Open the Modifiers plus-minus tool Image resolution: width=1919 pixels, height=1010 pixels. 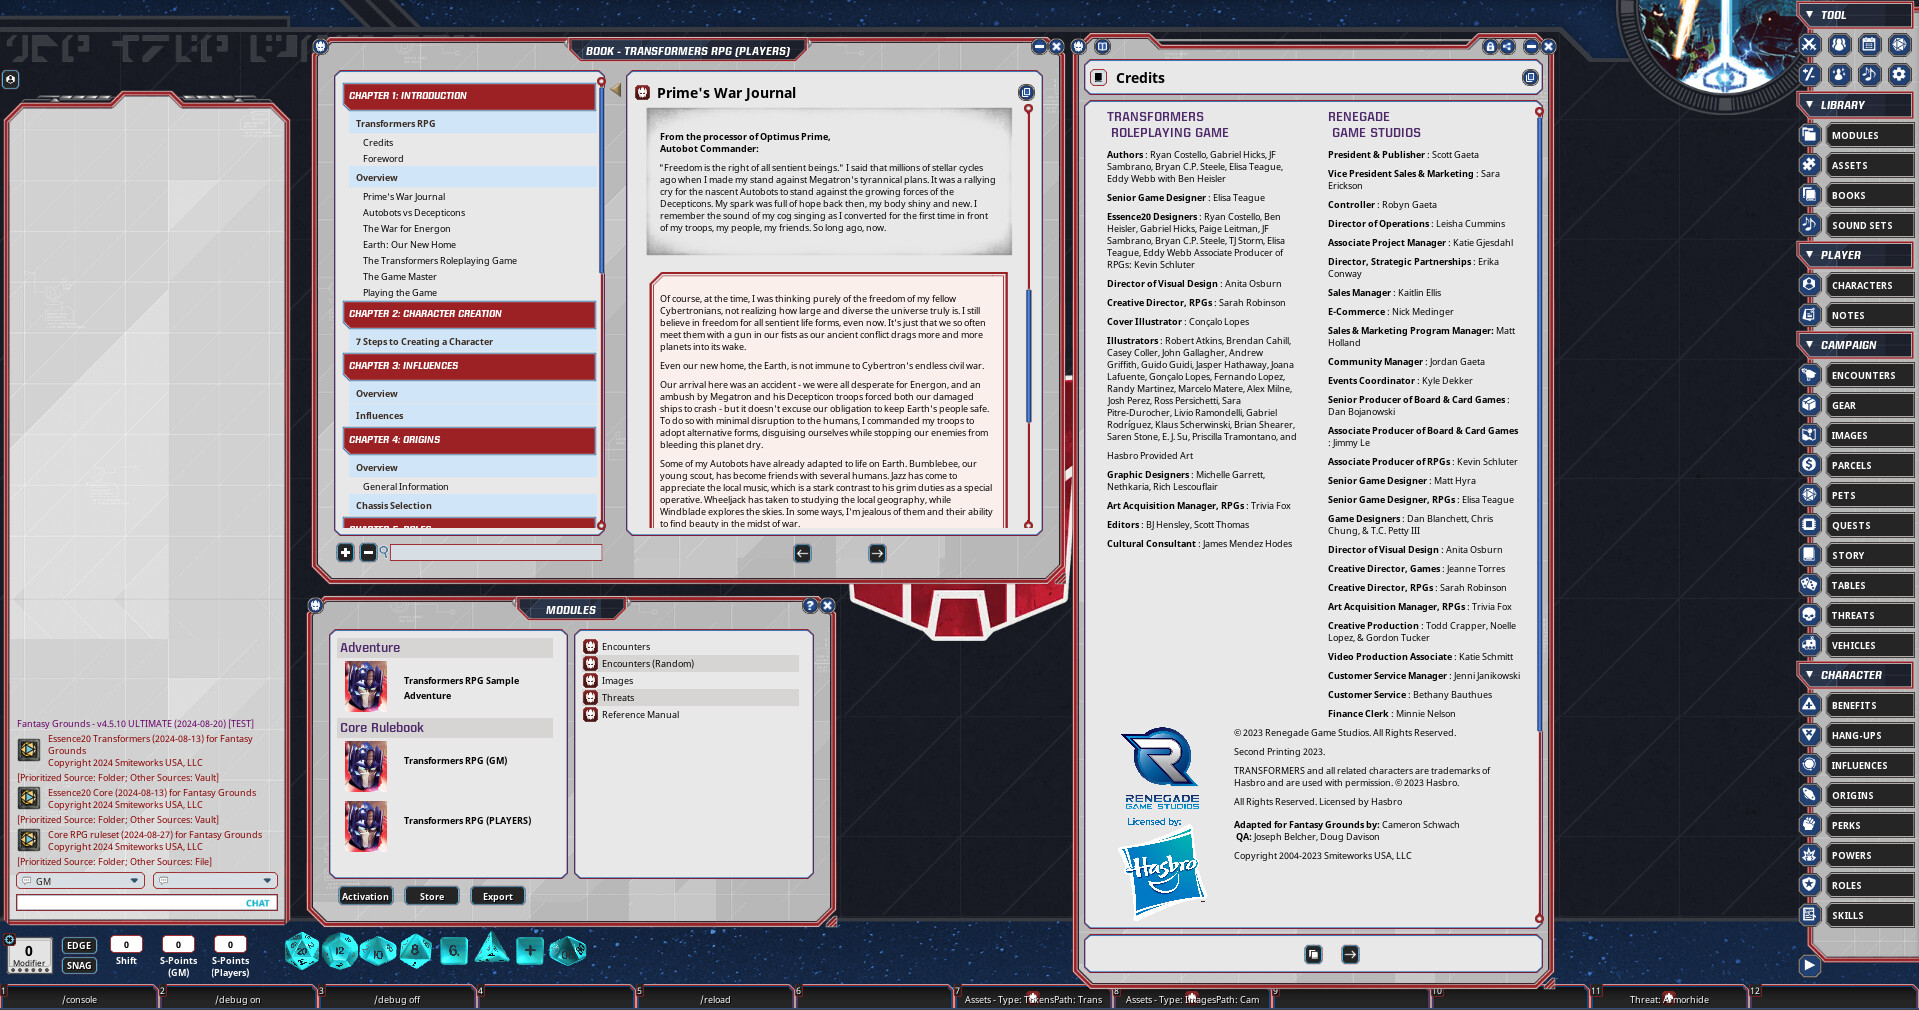click(x=1809, y=74)
